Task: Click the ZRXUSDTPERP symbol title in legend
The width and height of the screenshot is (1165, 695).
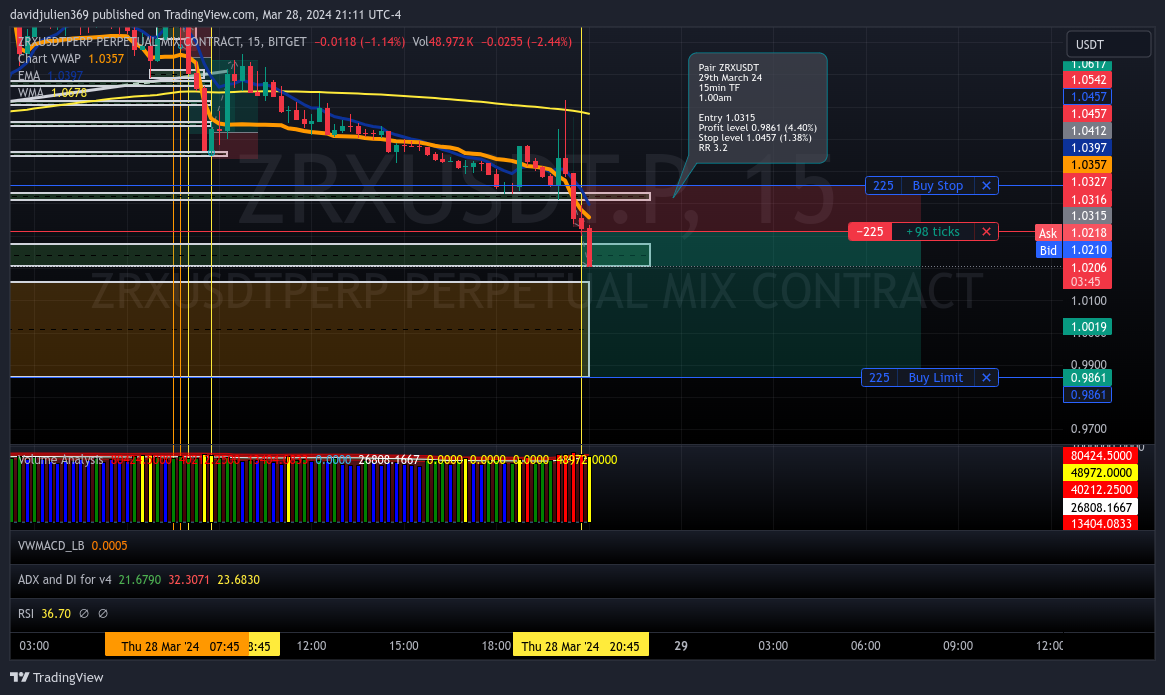Action: [x=162, y=42]
